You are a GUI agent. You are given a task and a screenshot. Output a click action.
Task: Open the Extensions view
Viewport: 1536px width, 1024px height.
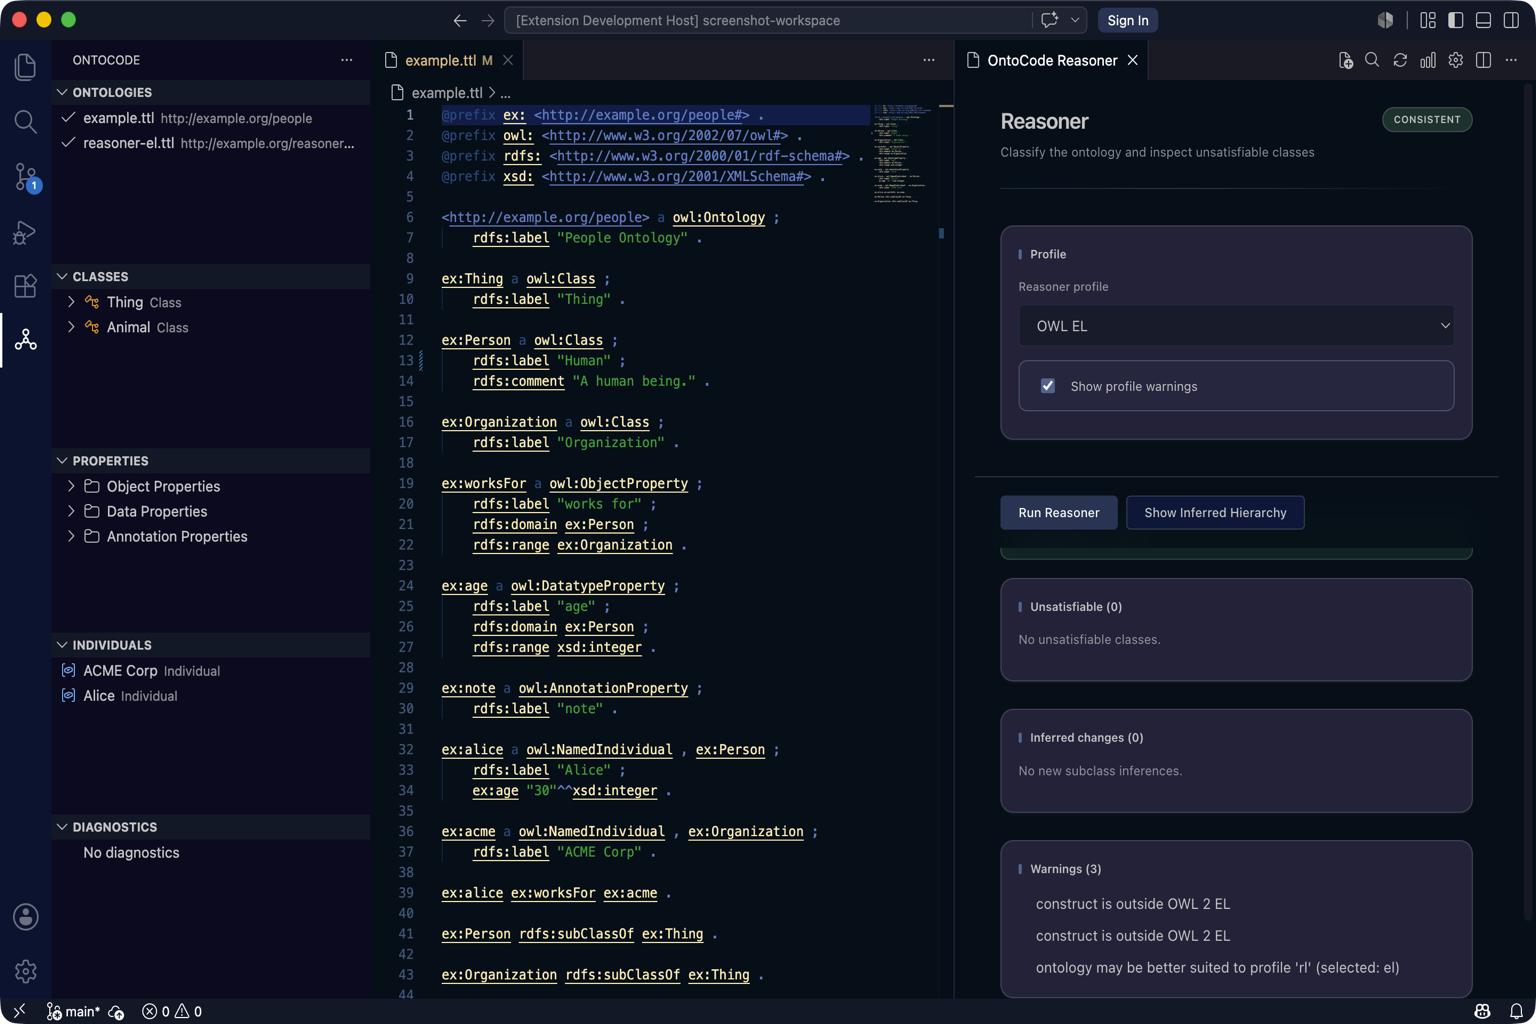(x=25, y=286)
